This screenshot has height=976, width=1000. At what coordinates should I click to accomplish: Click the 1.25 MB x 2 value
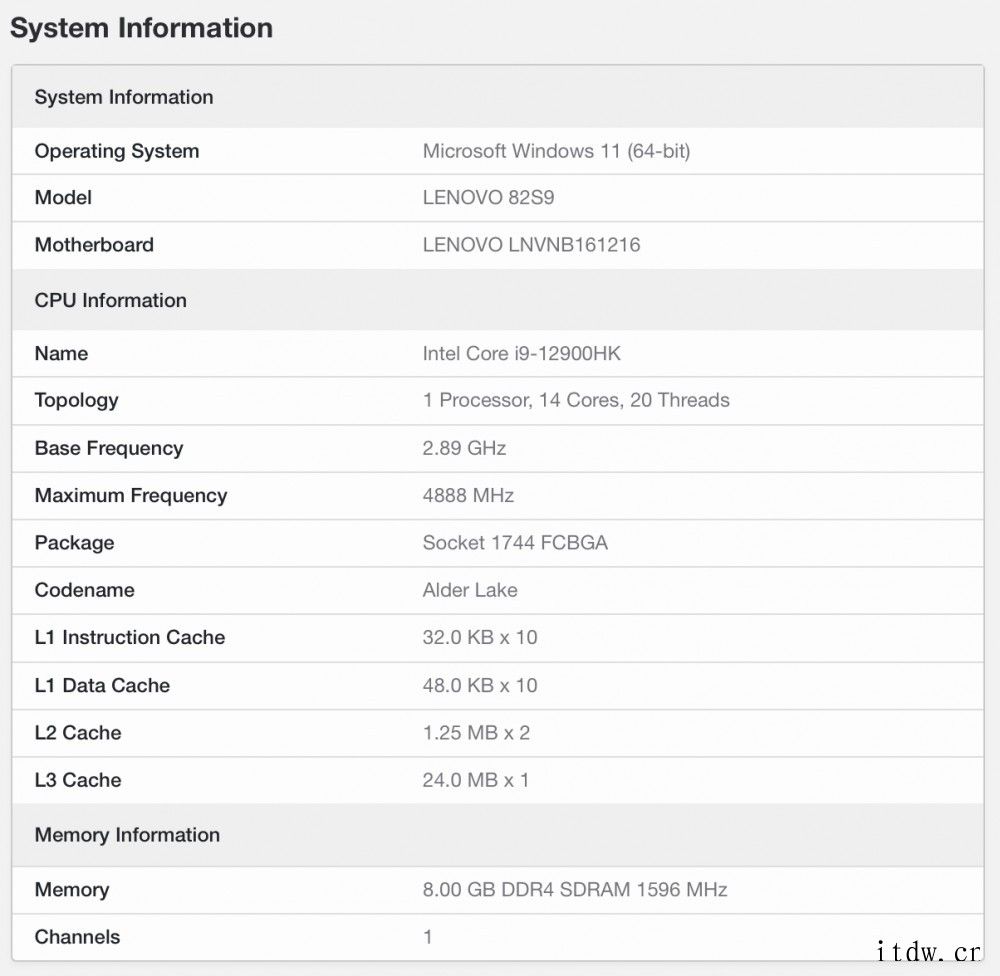(x=476, y=732)
